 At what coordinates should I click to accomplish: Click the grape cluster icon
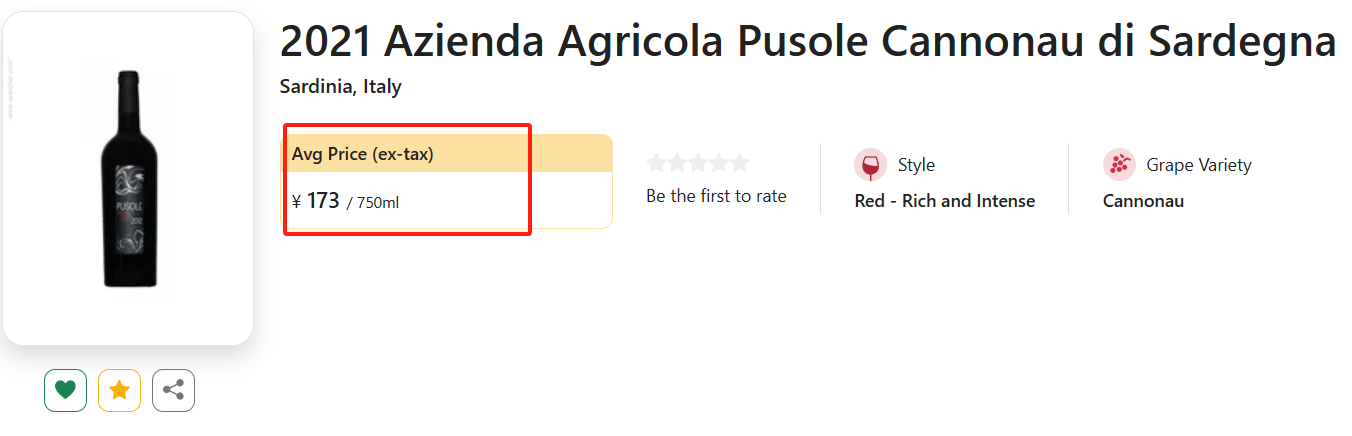click(x=1119, y=165)
